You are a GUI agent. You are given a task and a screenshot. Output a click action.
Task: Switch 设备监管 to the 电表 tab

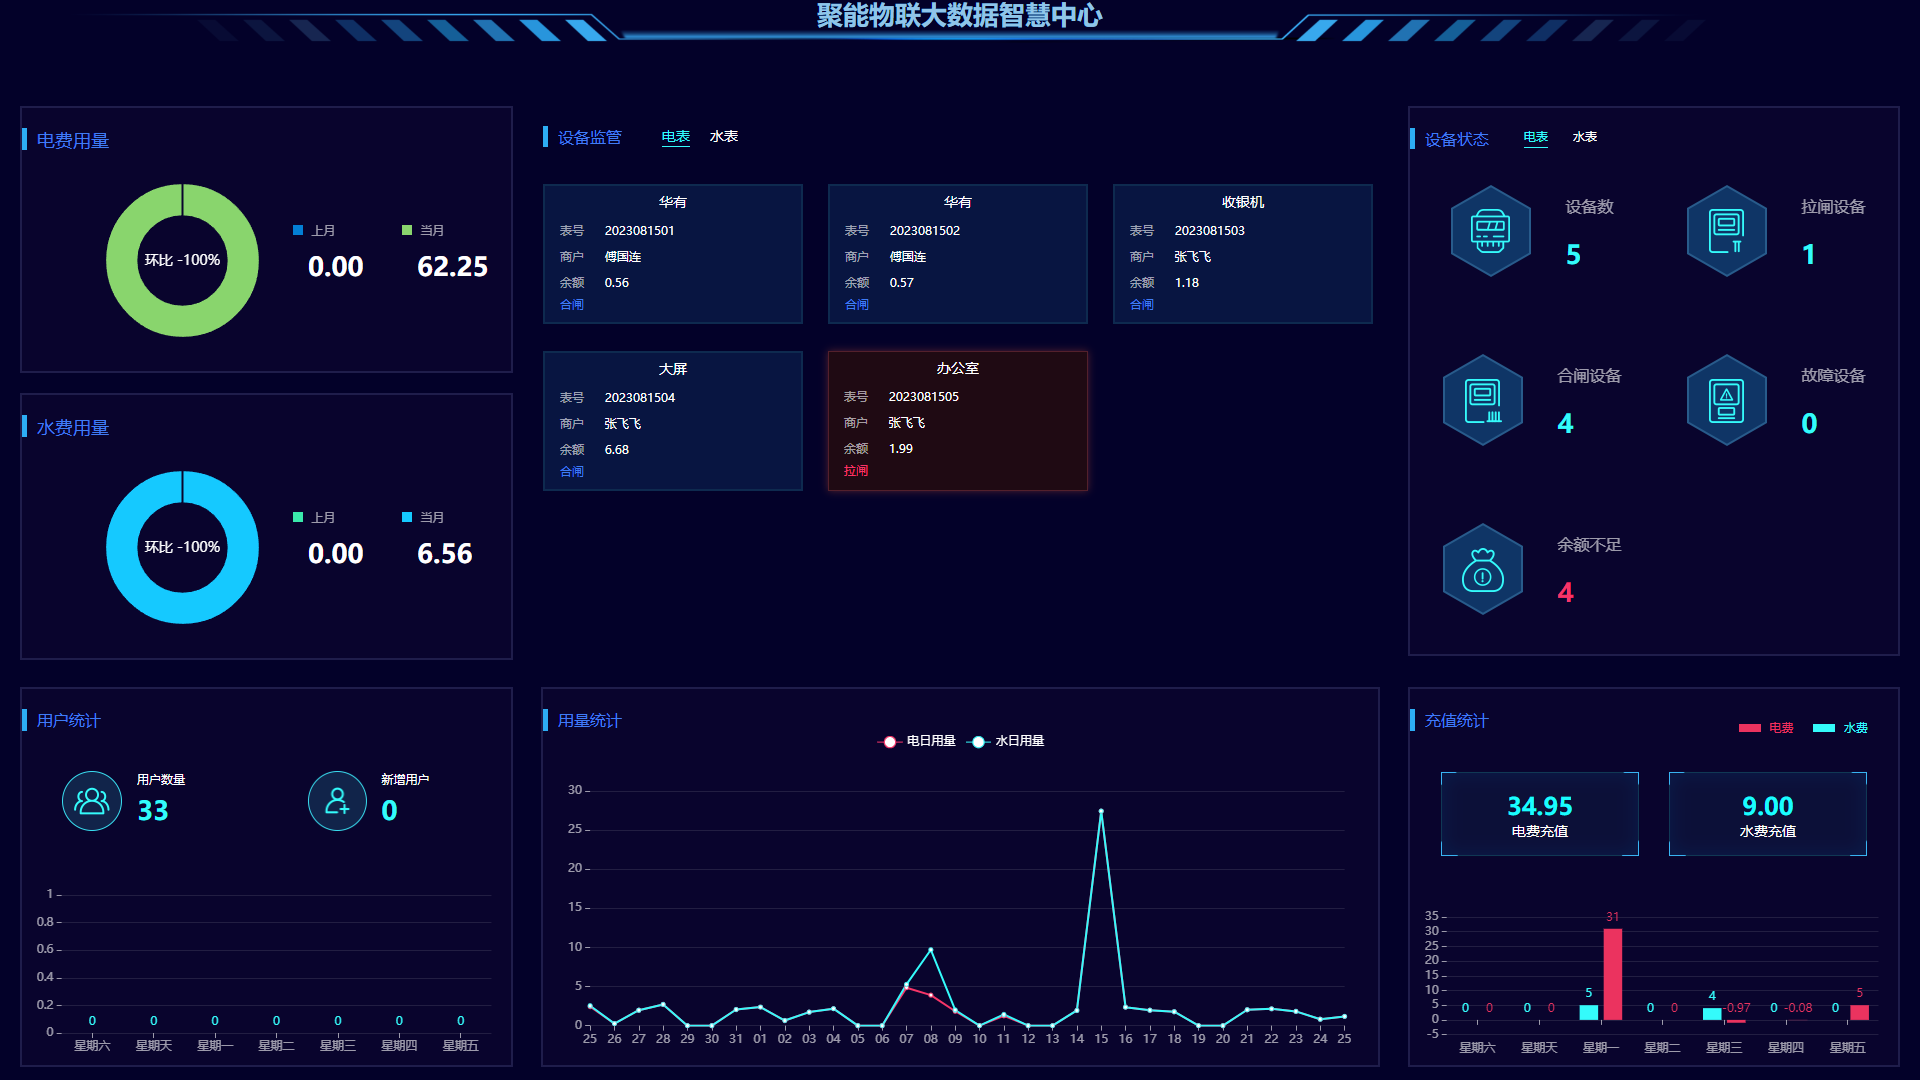[x=676, y=137]
